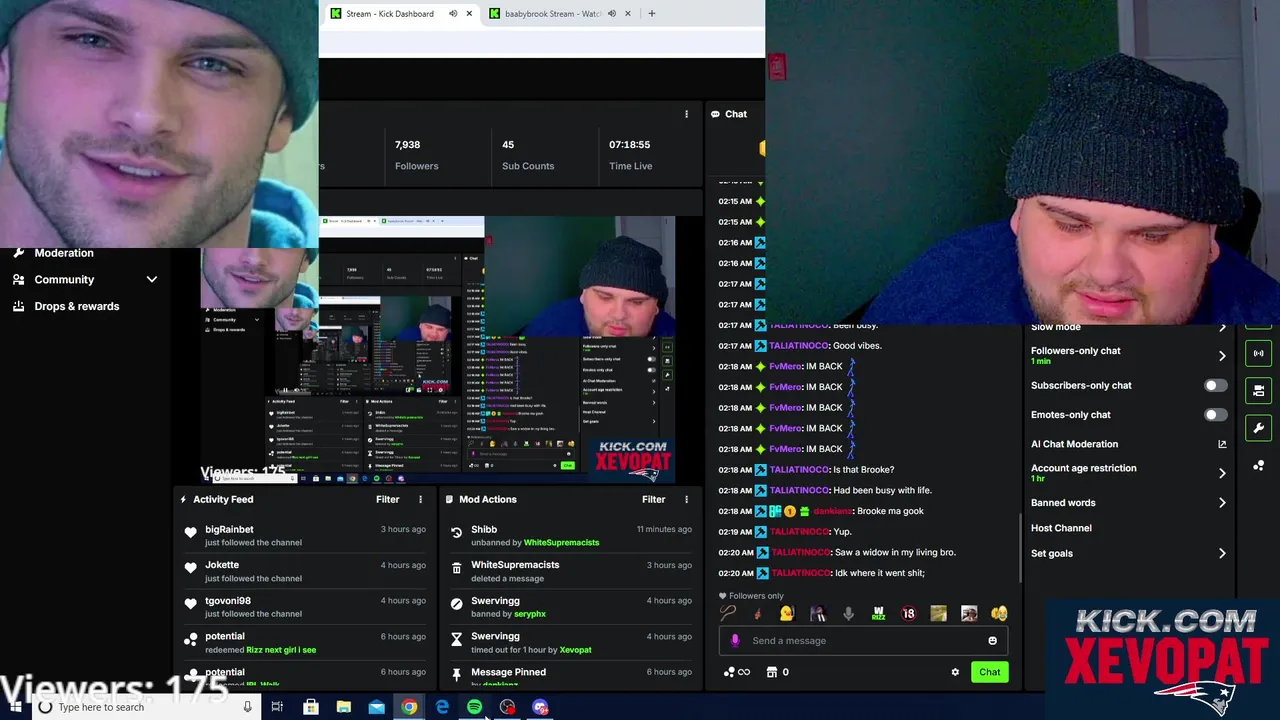The image size is (1280, 720).
Task: Select Host Channel option
Action: click(1061, 528)
